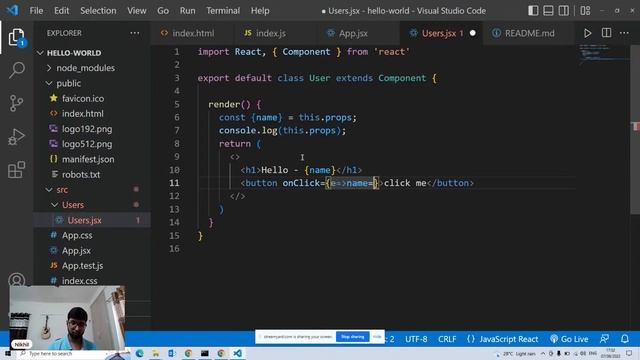Open the Go menu
Viewport: 640px width, 360px height.
(163, 11)
